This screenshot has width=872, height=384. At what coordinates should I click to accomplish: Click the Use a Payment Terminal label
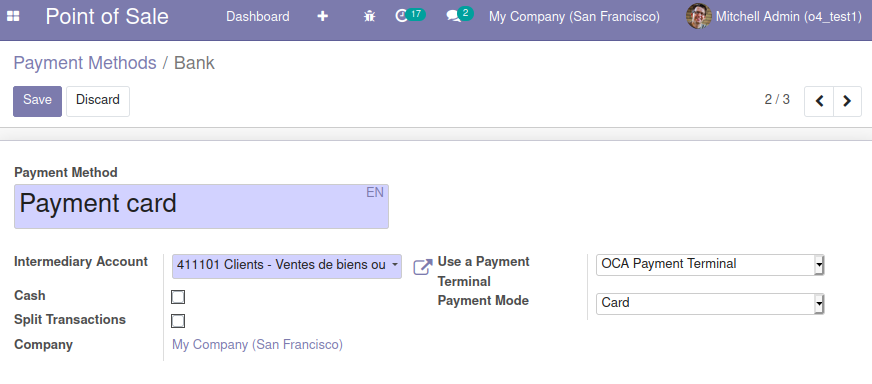[x=483, y=271]
